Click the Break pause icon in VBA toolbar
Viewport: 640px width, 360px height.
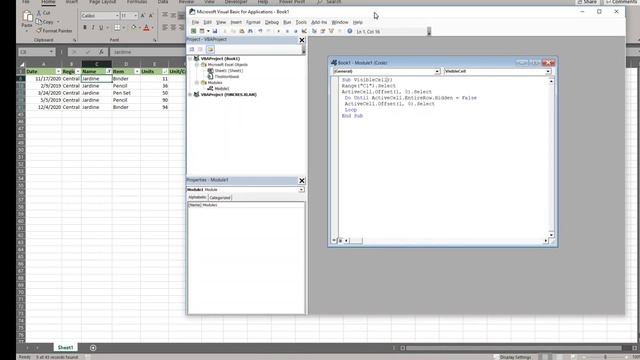point(287,31)
